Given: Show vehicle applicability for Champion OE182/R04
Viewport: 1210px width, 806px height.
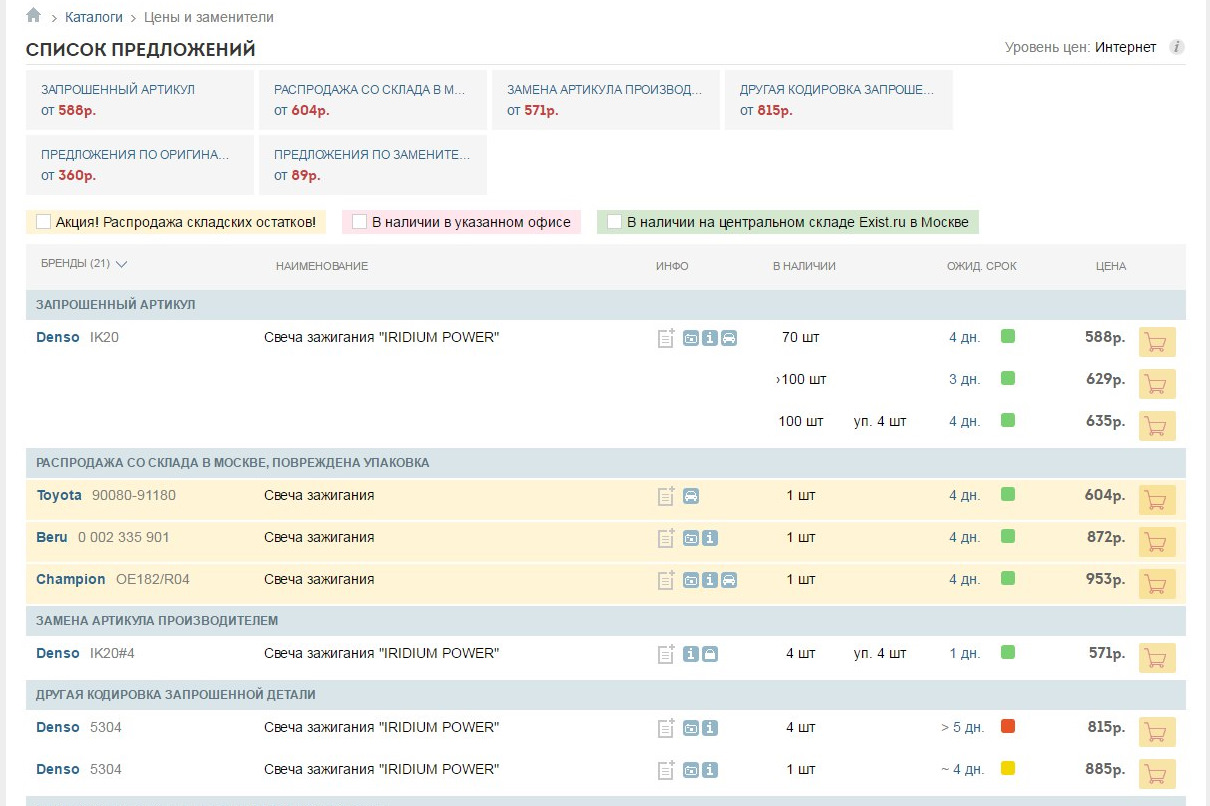Looking at the screenshot, I should click(729, 580).
